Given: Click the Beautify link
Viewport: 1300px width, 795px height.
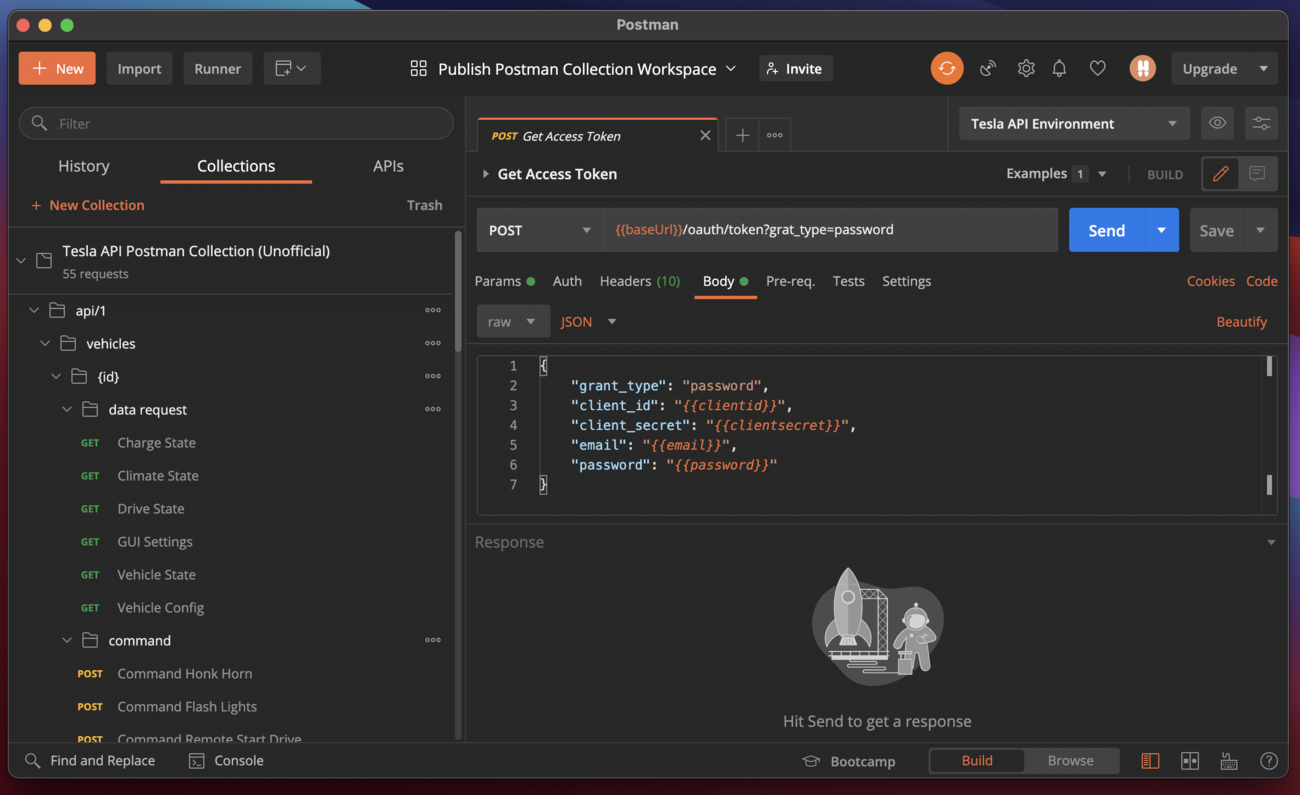Looking at the screenshot, I should (x=1241, y=322).
